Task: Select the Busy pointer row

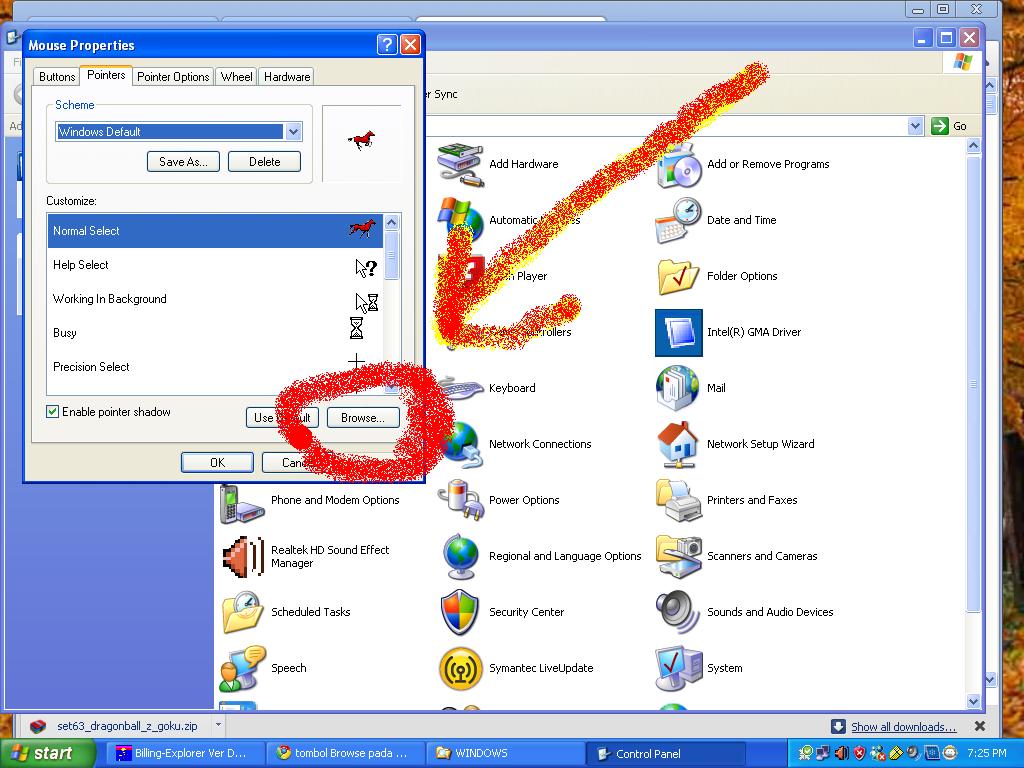Action: pyautogui.click(x=215, y=333)
